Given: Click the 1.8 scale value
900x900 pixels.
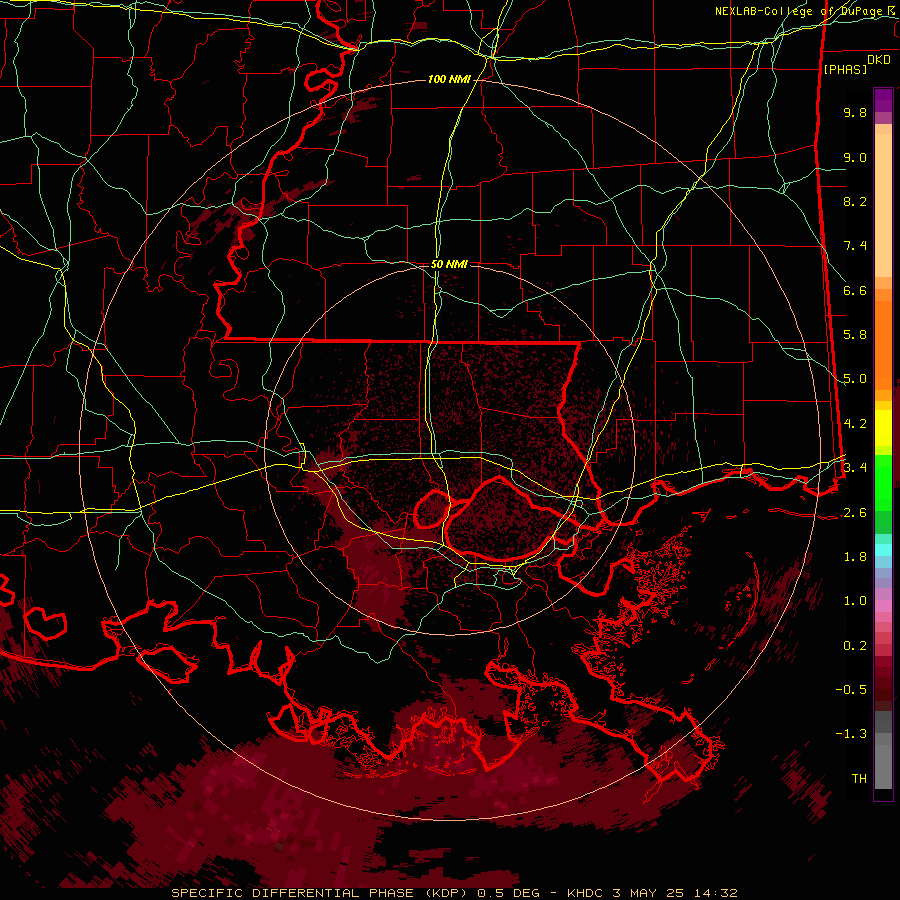Looking at the screenshot, I should coord(855,557).
